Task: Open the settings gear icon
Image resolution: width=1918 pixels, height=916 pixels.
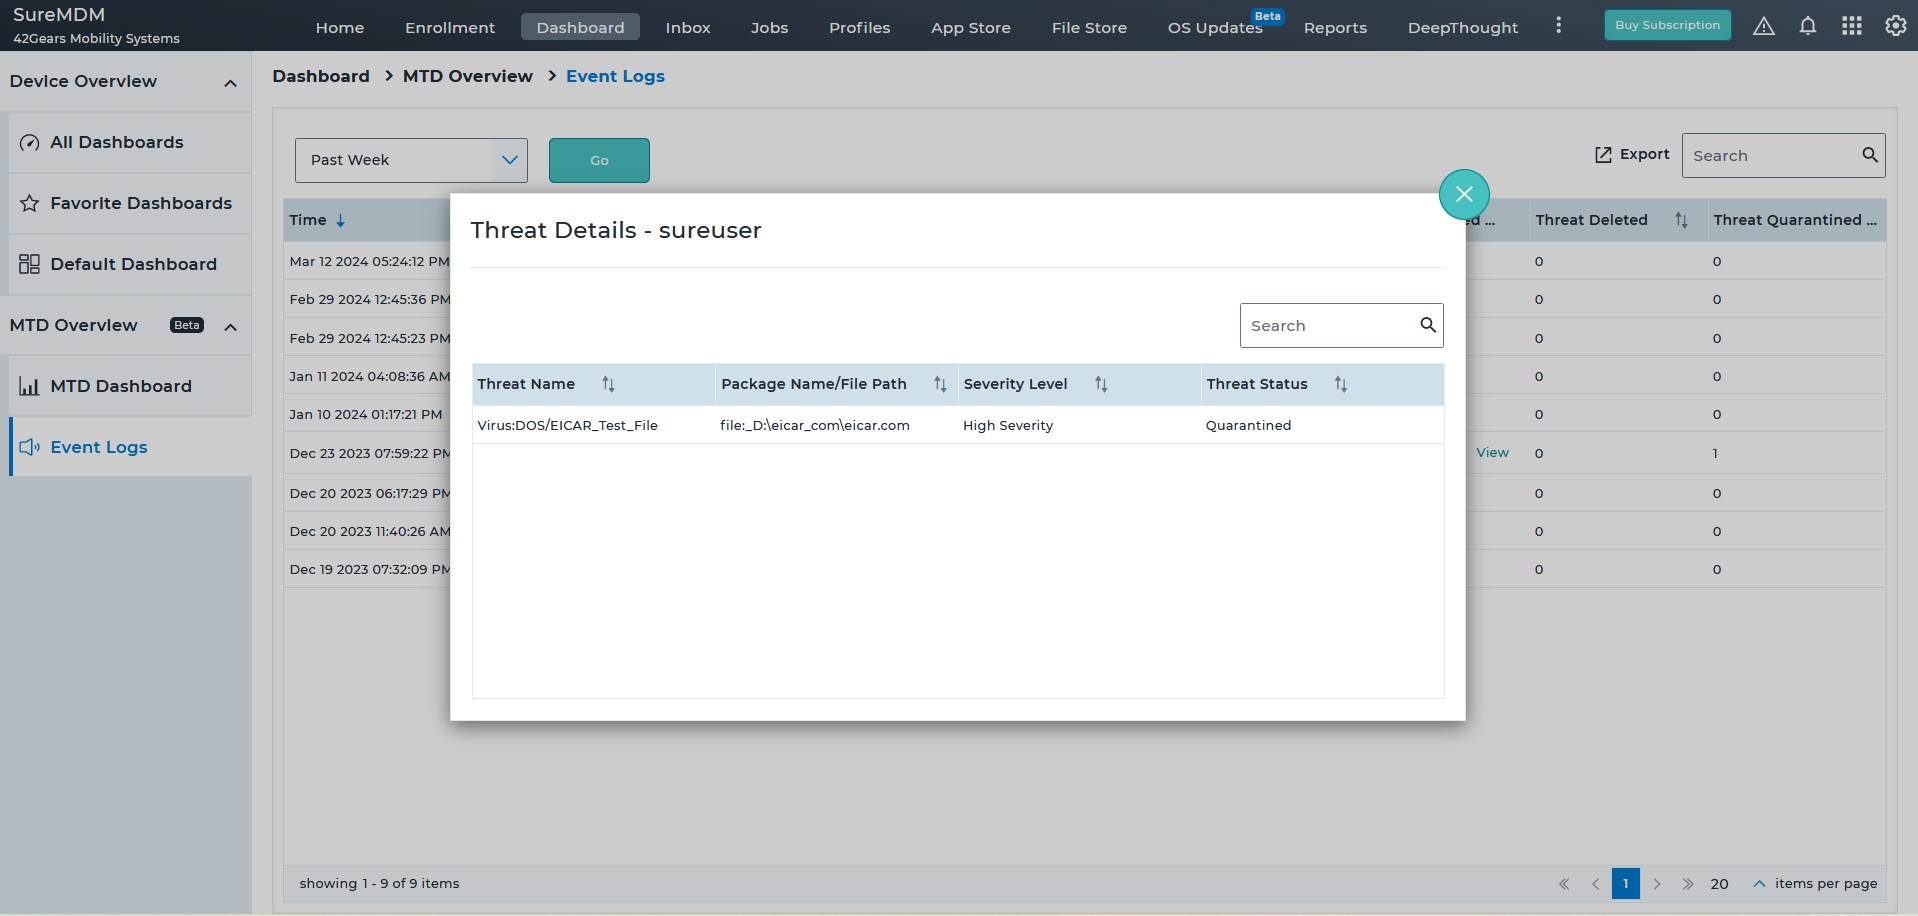Action: 1895,26
